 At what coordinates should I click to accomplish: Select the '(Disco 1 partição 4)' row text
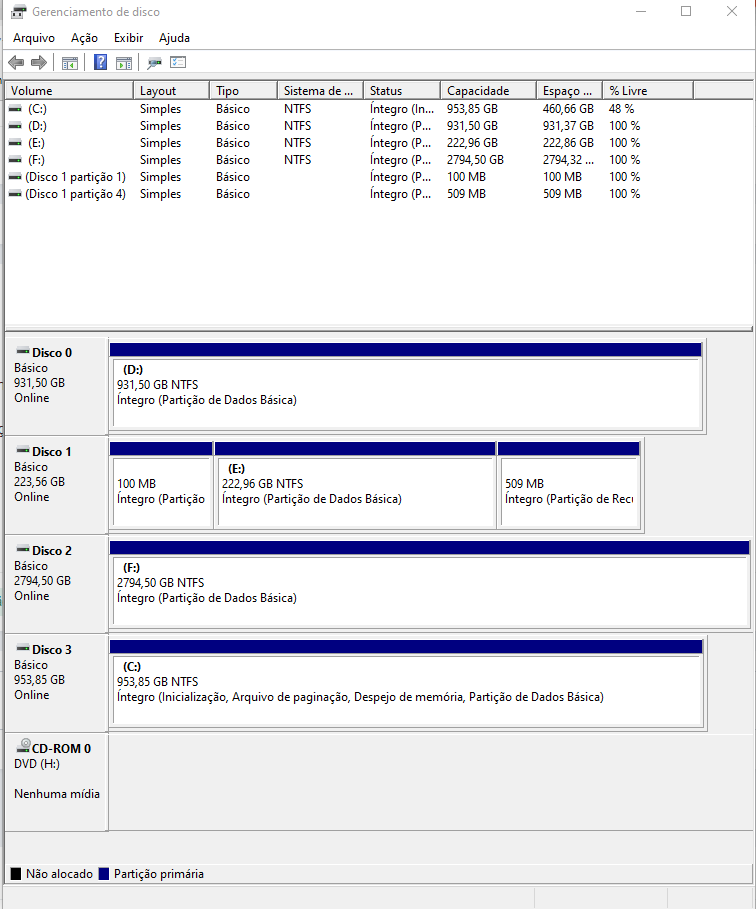coord(75,194)
